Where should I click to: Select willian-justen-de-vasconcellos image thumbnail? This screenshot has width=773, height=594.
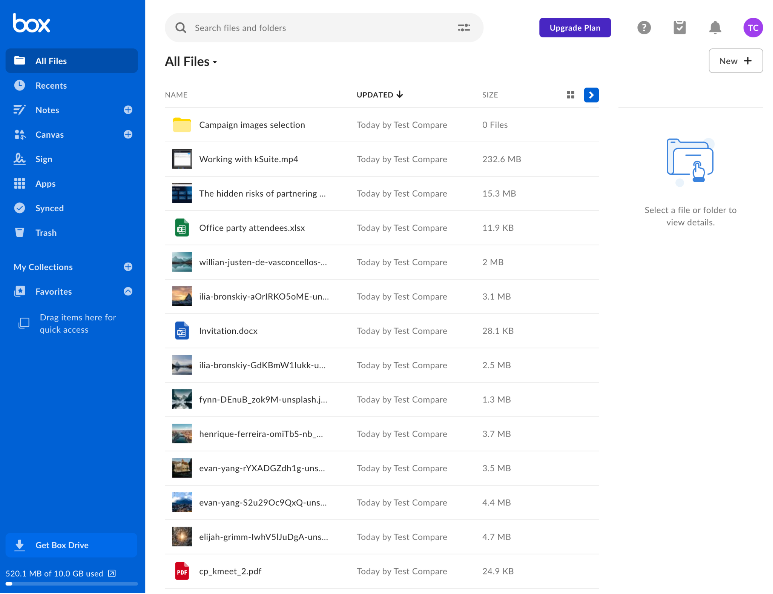point(181,262)
